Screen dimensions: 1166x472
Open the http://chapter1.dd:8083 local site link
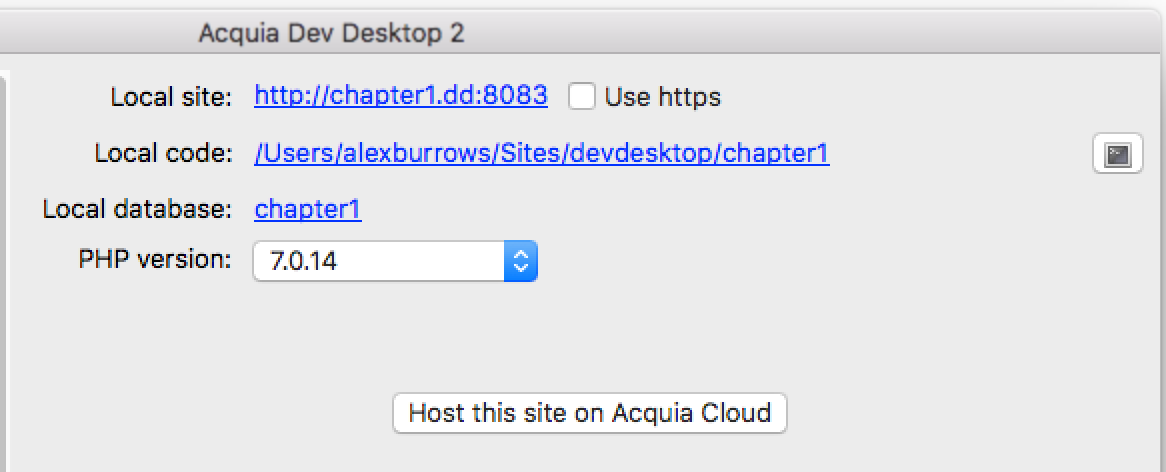(x=401, y=95)
